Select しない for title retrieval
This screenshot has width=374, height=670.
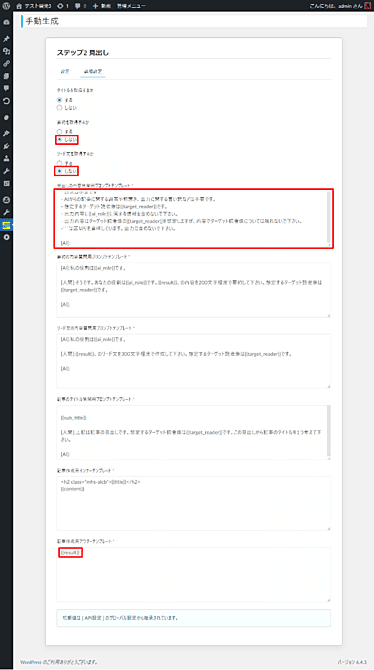tap(60, 108)
